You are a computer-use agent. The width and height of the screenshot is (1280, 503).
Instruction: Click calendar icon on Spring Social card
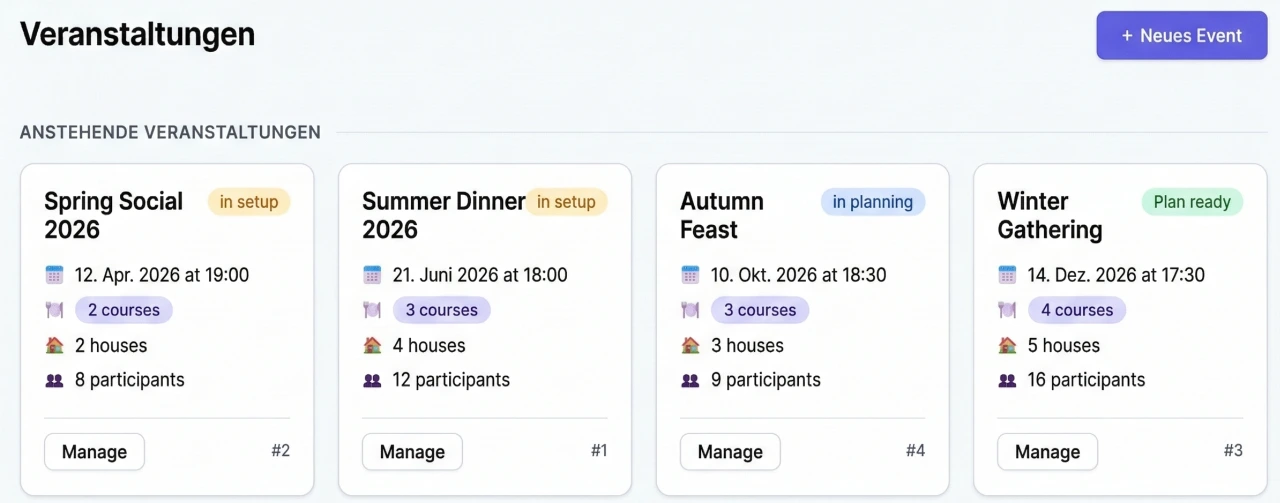(x=54, y=274)
